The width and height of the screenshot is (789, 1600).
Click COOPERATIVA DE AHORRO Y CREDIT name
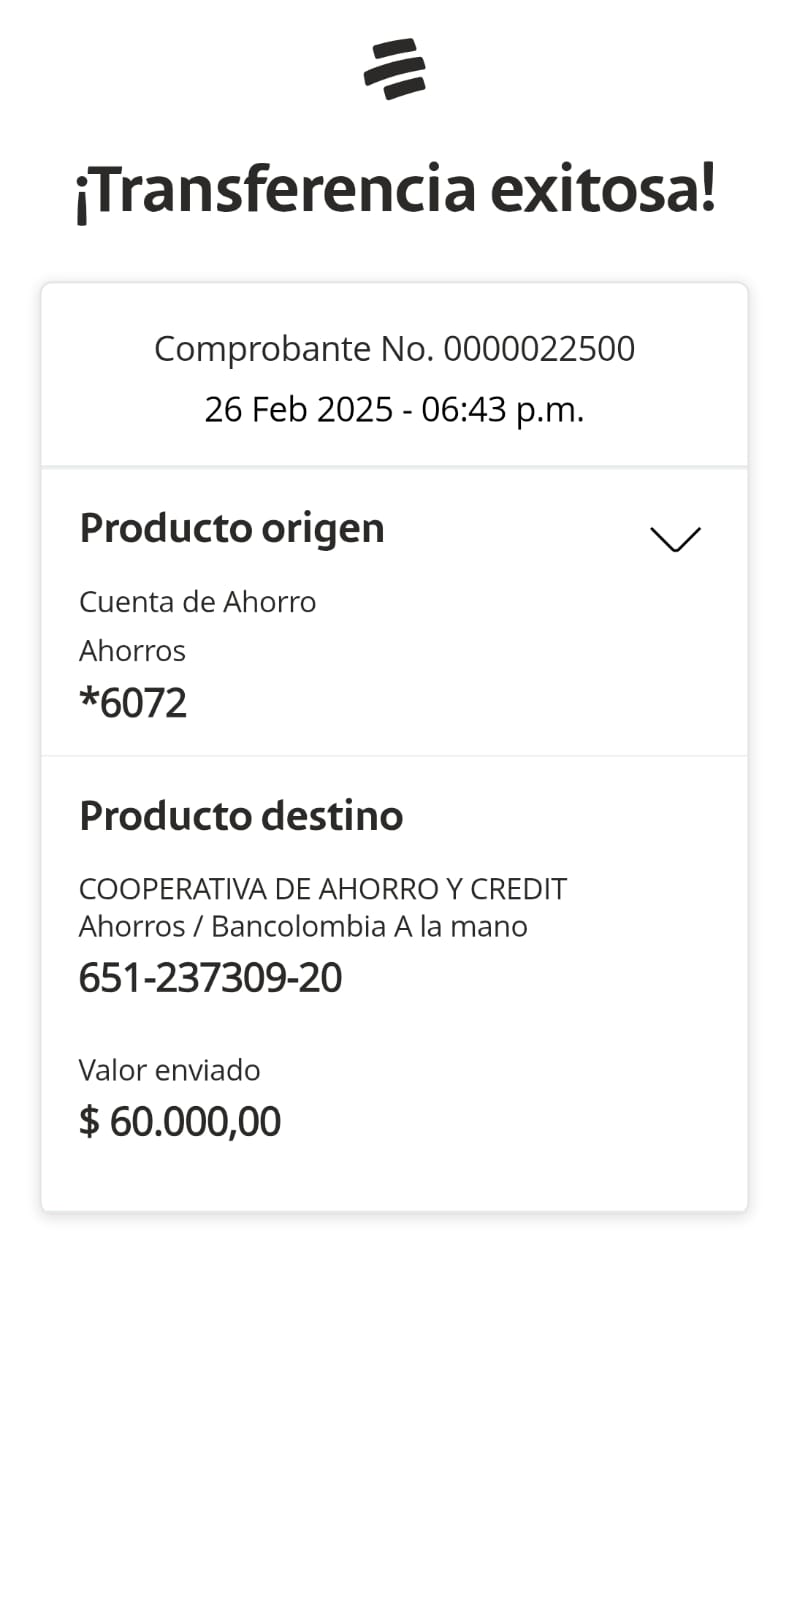322,889
